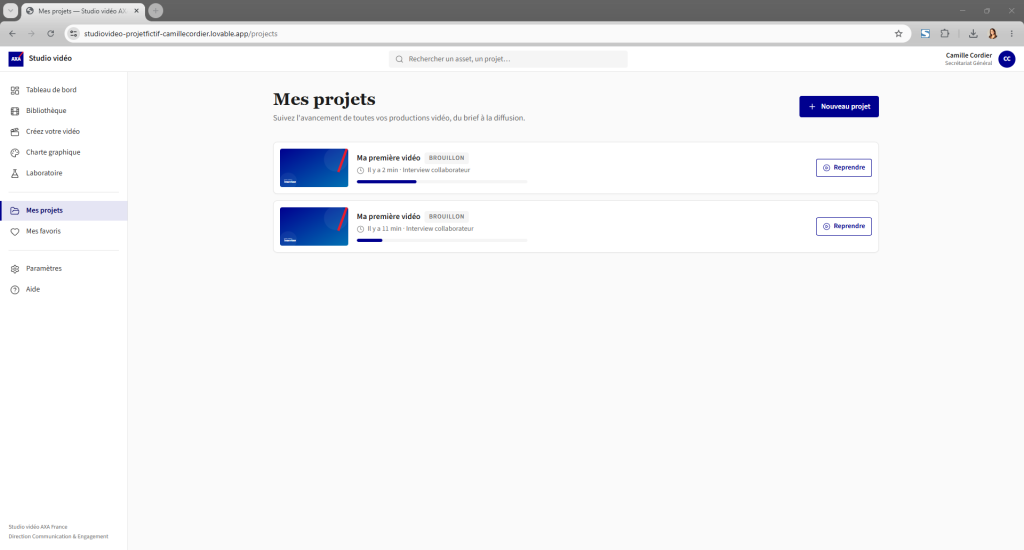Open Charte graphique page

[64, 153]
